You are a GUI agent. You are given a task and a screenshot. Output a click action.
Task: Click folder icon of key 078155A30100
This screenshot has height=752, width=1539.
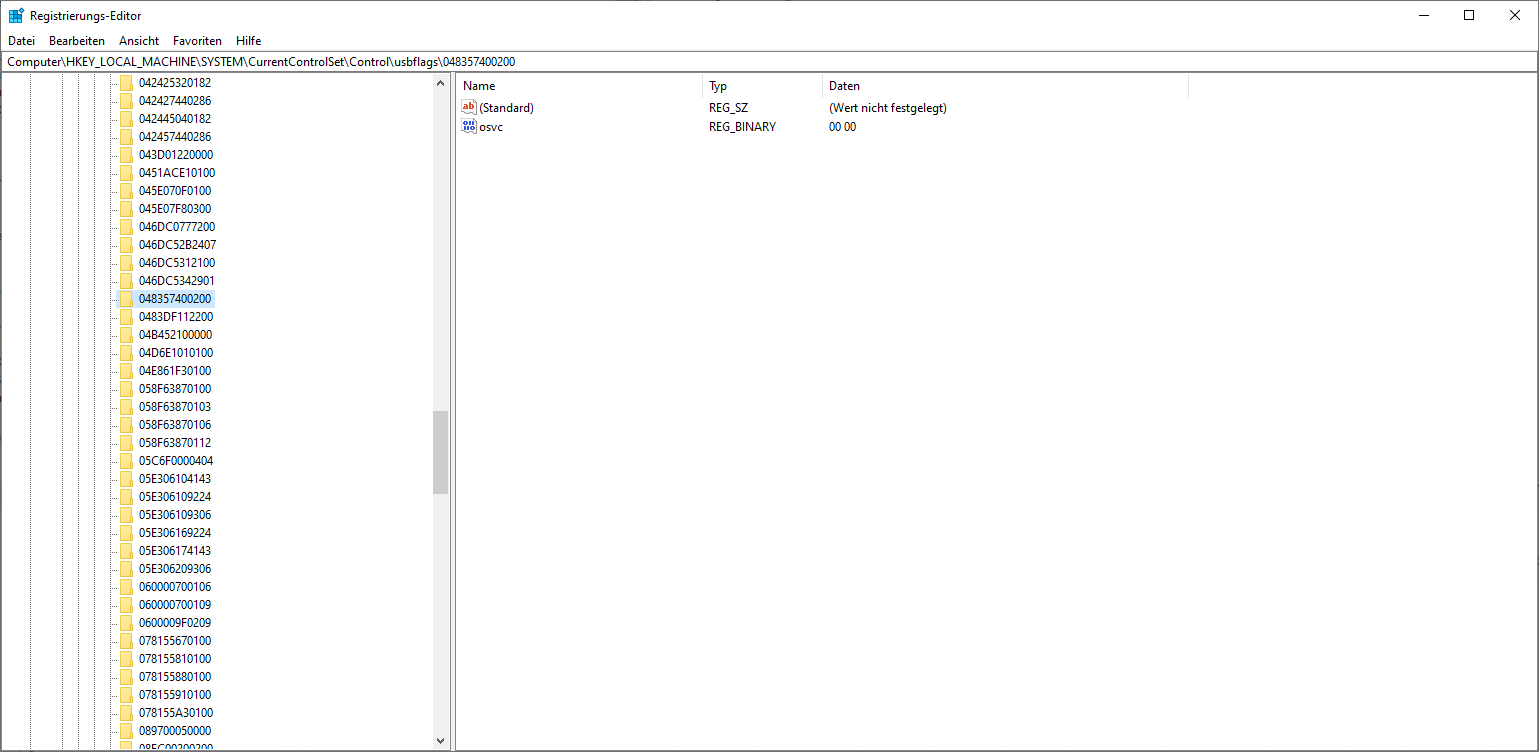[x=126, y=713]
